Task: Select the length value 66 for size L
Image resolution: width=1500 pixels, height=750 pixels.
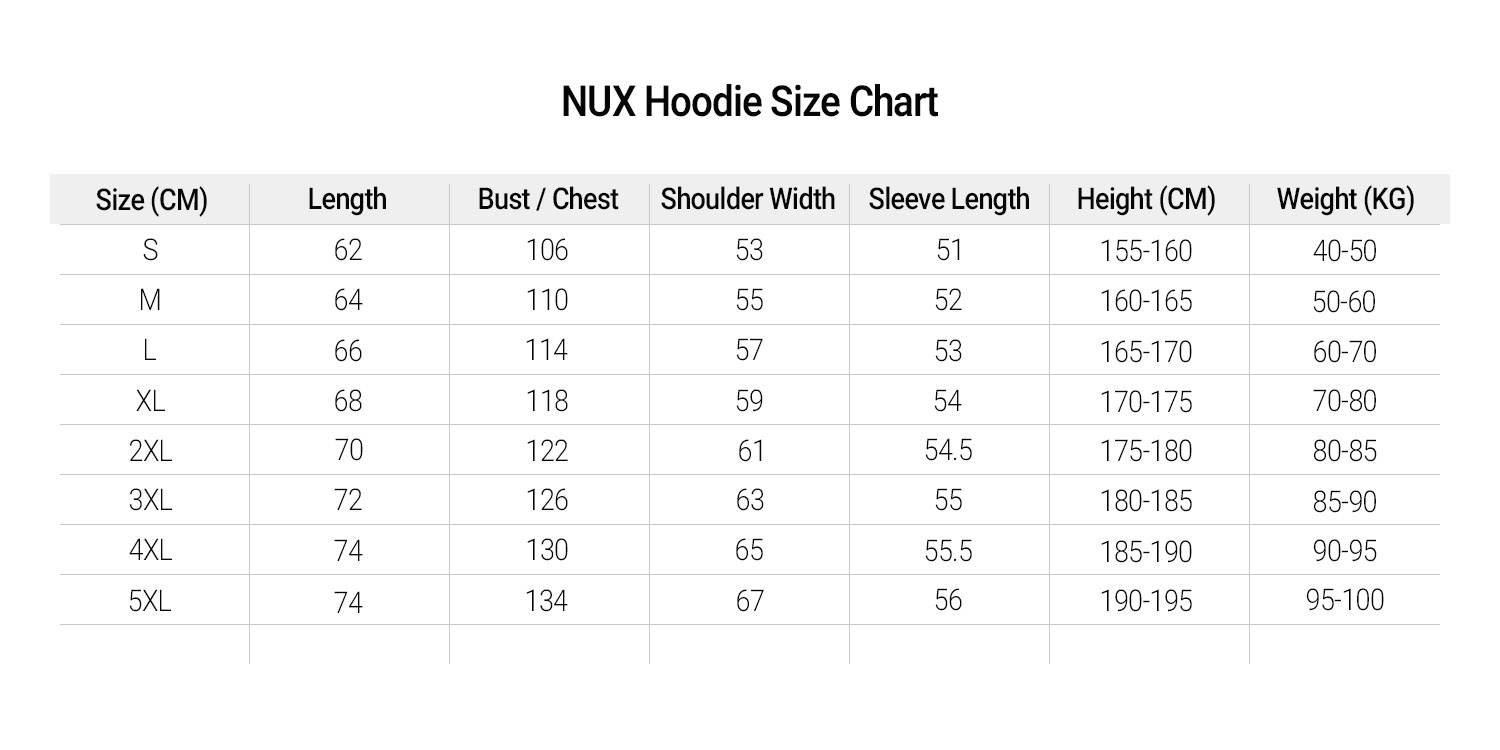Action: coord(348,351)
